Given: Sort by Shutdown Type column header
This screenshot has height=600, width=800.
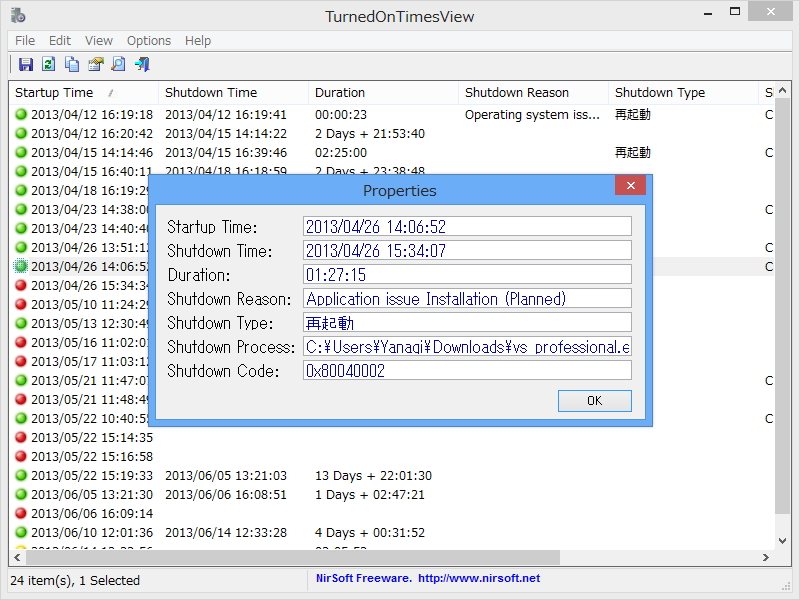Looking at the screenshot, I should [683, 92].
